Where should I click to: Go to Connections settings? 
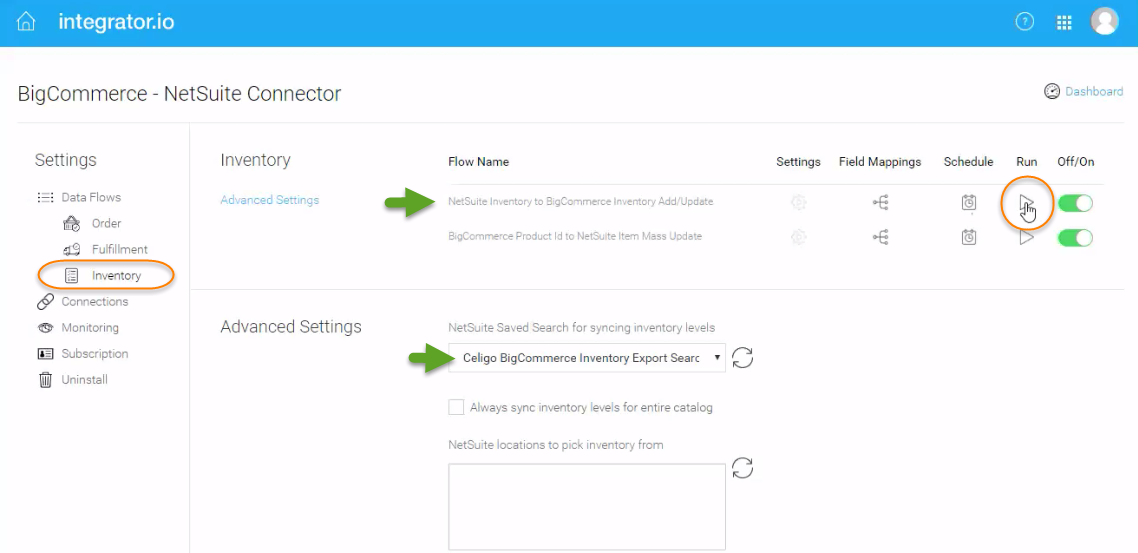[94, 302]
